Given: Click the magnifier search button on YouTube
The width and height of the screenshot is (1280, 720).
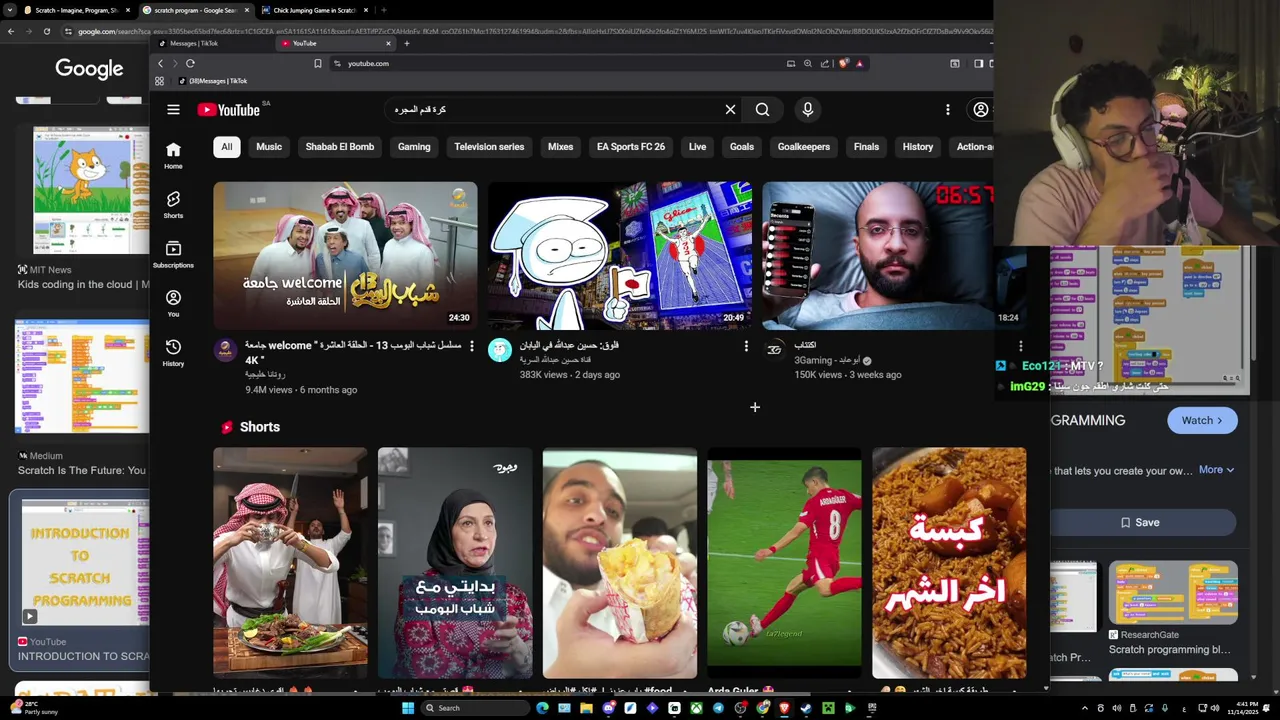Looking at the screenshot, I should point(762,110).
